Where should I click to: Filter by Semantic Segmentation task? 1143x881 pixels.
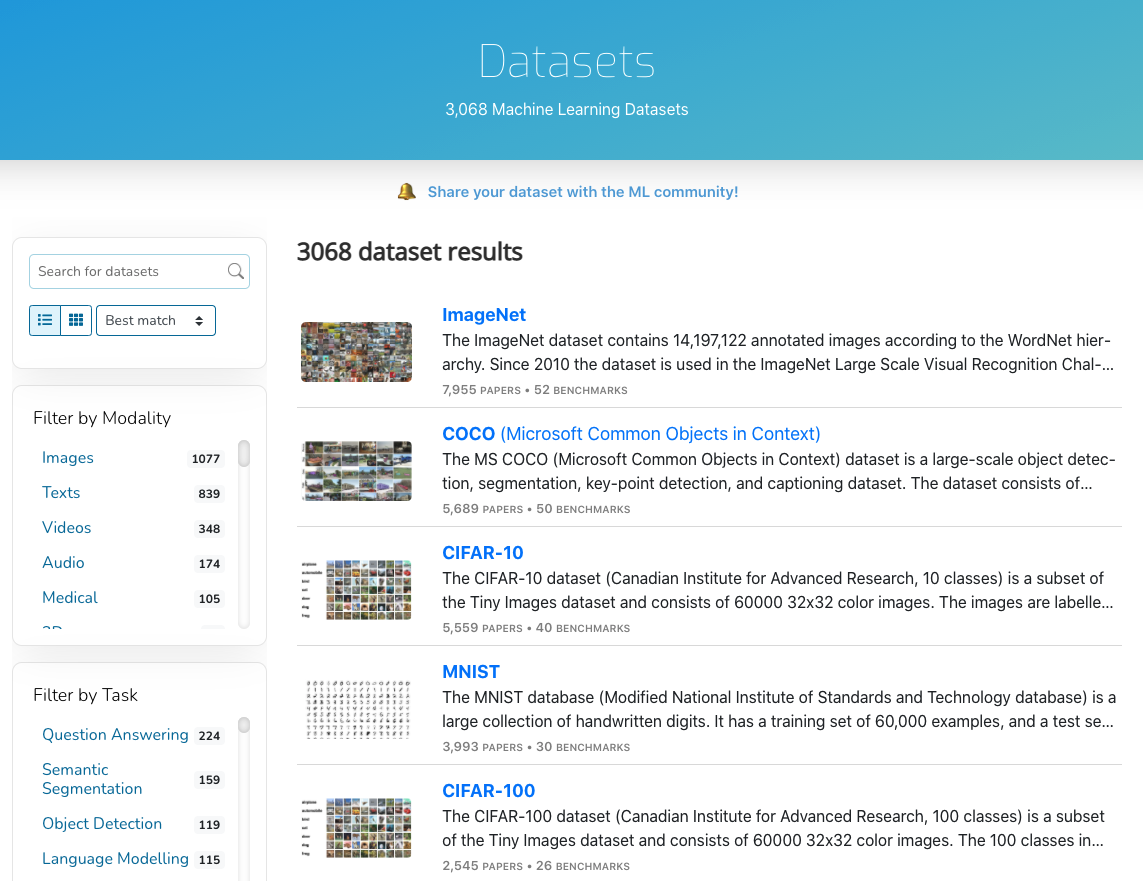click(x=92, y=779)
